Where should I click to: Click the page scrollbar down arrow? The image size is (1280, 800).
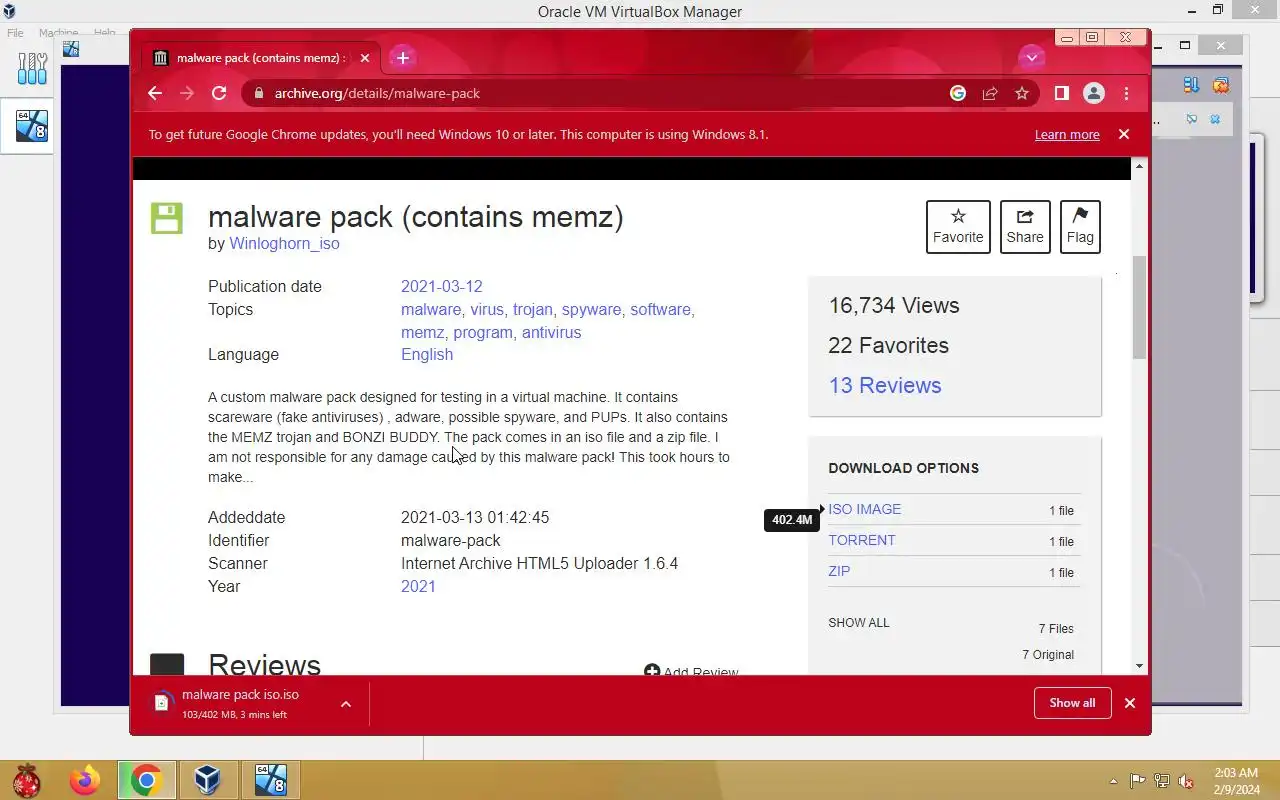click(x=1140, y=666)
